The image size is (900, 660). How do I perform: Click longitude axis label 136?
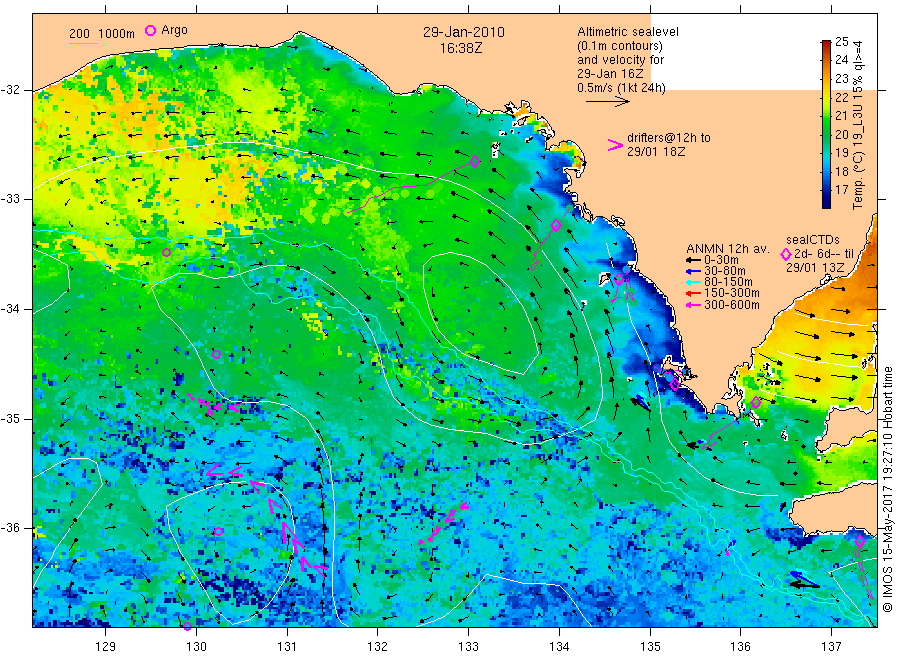click(740, 647)
